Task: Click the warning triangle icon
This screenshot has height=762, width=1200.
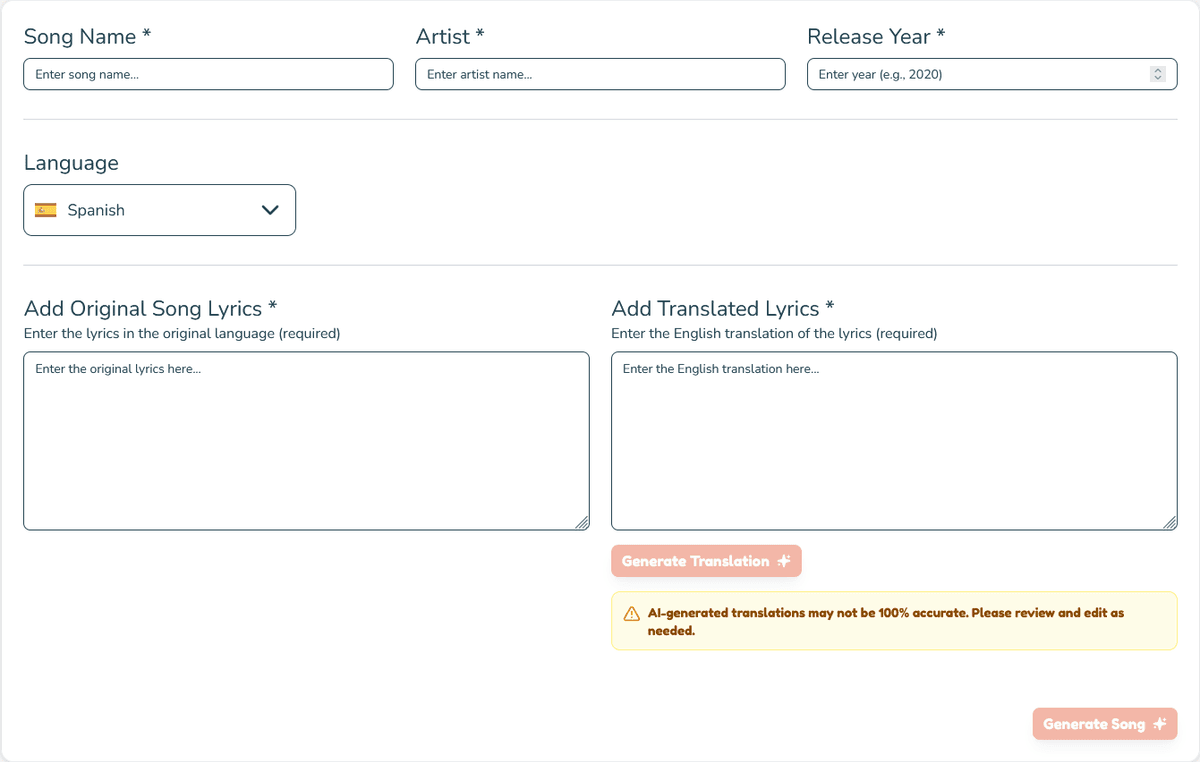Action: pos(629,611)
